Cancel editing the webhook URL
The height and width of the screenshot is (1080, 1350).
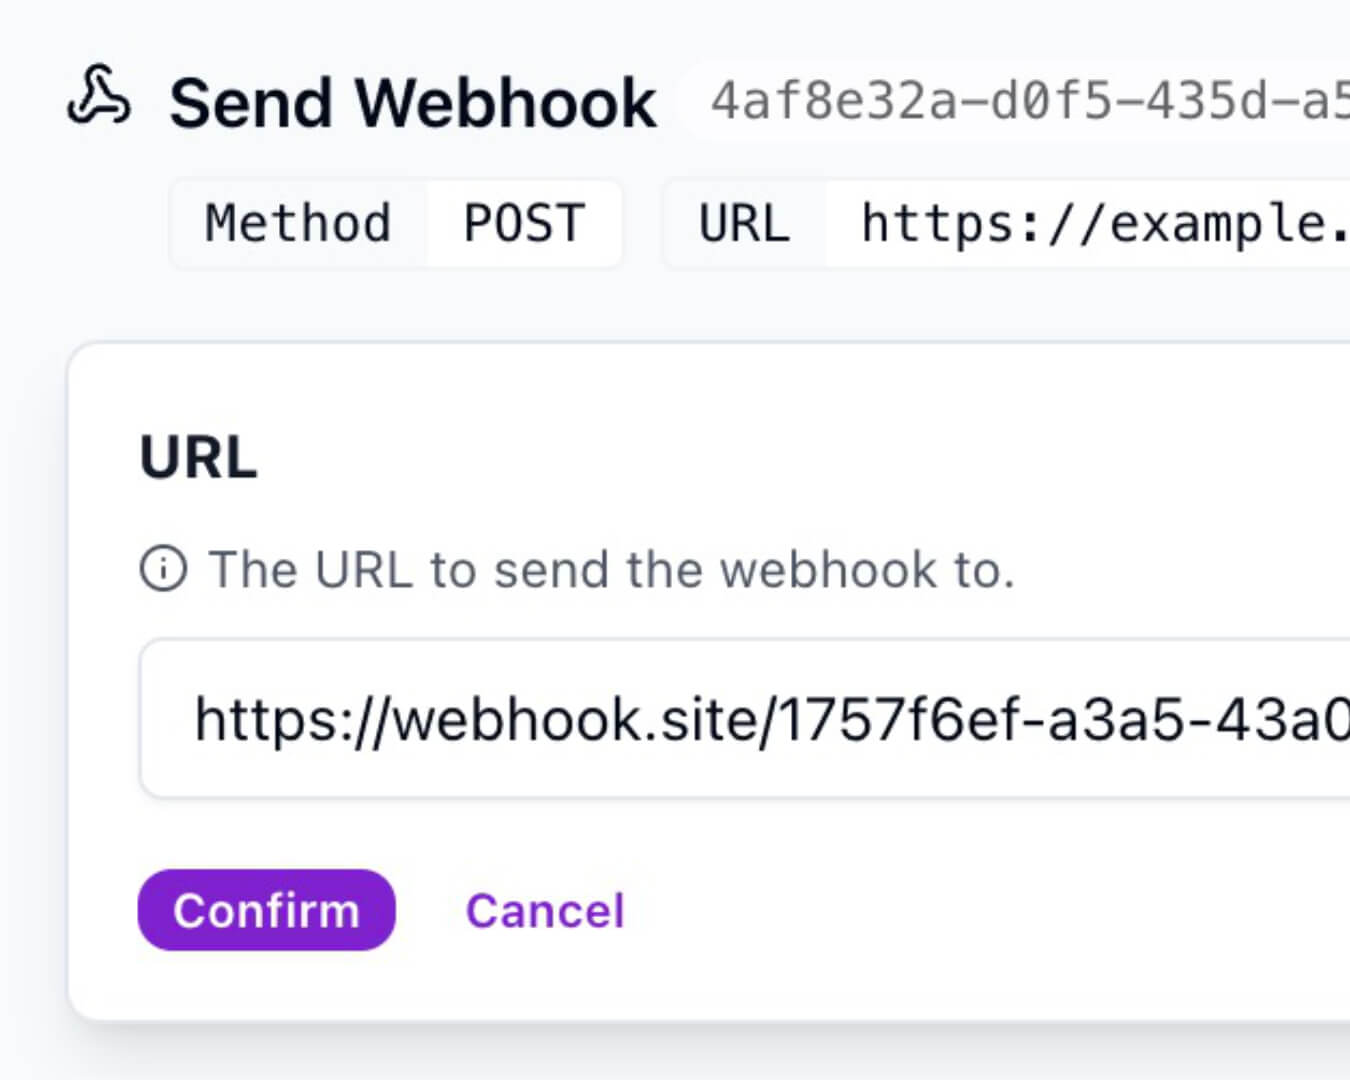[546, 910]
